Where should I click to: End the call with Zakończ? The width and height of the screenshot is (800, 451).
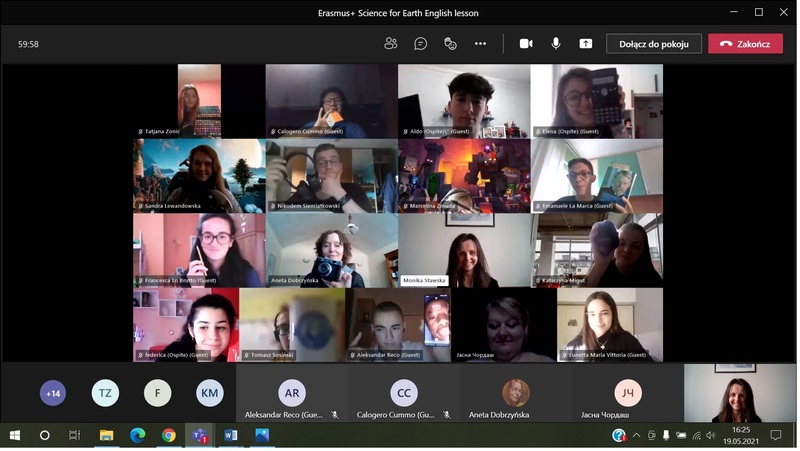[745, 44]
